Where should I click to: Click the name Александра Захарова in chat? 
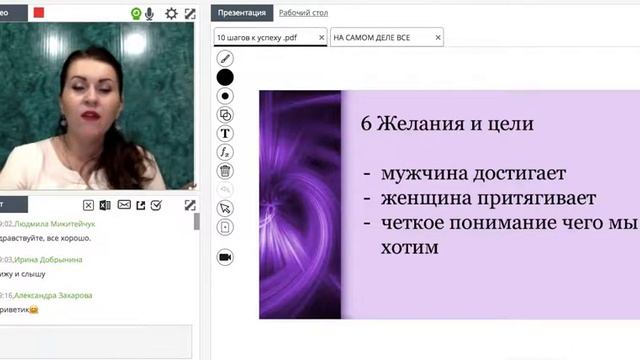coord(53,295)
